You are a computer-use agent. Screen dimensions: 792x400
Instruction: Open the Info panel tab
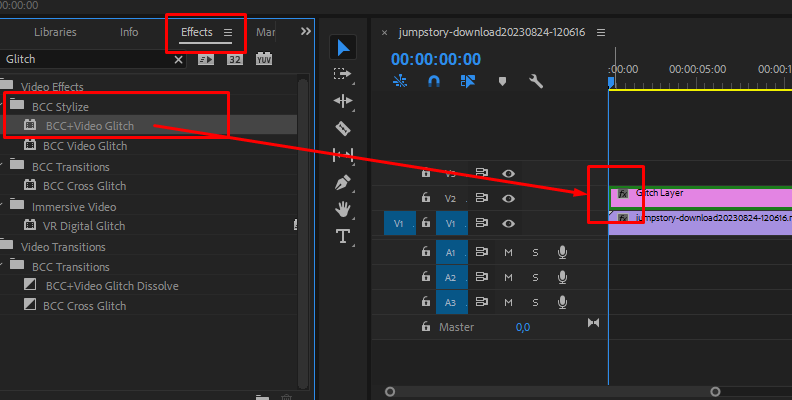pos(129,32)
